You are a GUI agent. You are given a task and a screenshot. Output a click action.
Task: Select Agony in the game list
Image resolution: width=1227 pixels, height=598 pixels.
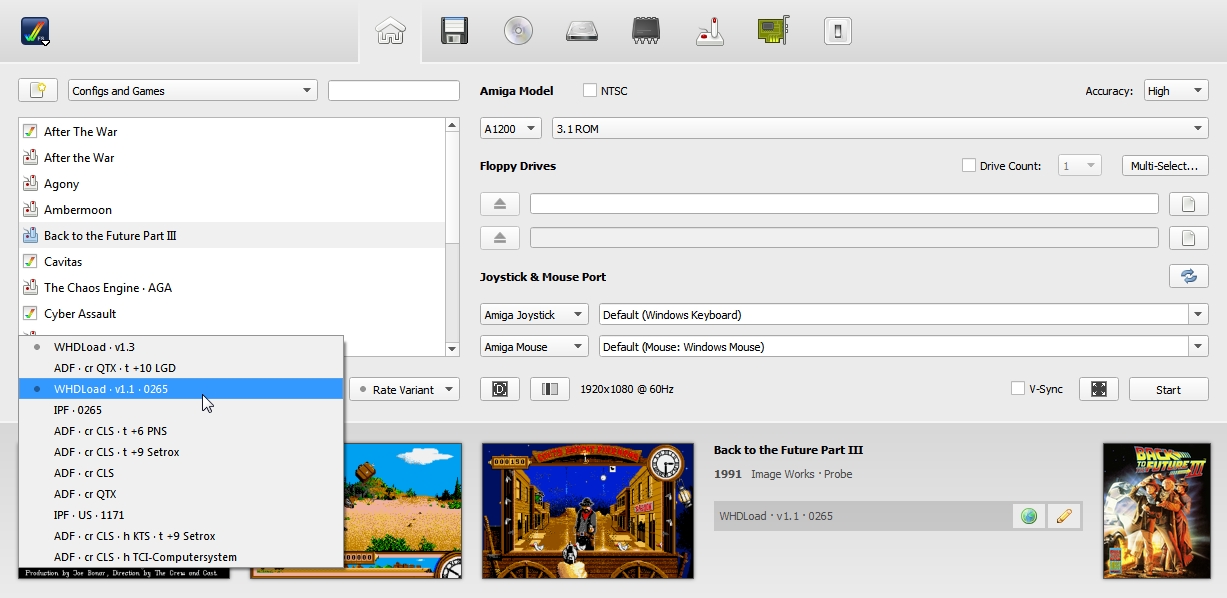[x=231, y=183]
